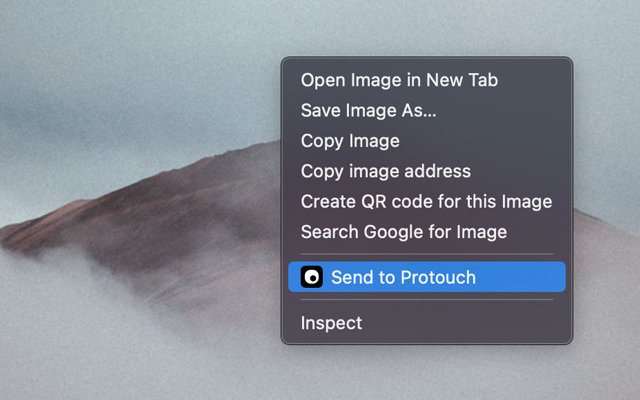
Task: Create QR code for this Image
Action: tap(427, 202)
